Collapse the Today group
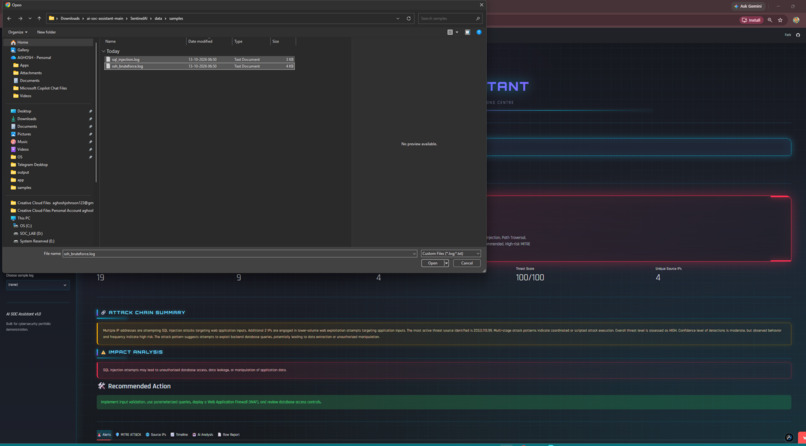806x446 pixels. pos(103,51)
